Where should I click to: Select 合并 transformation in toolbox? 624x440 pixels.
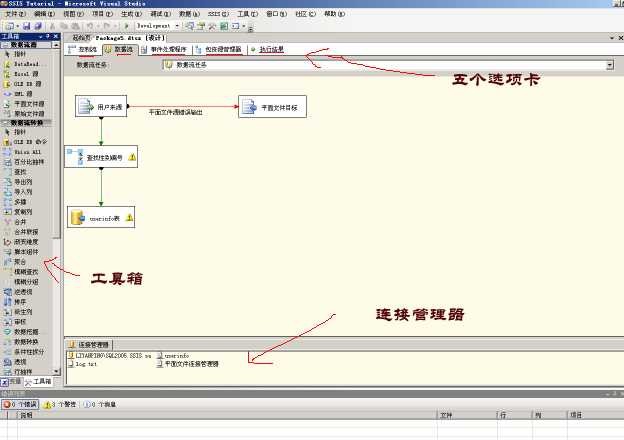(x=15, y=222)
